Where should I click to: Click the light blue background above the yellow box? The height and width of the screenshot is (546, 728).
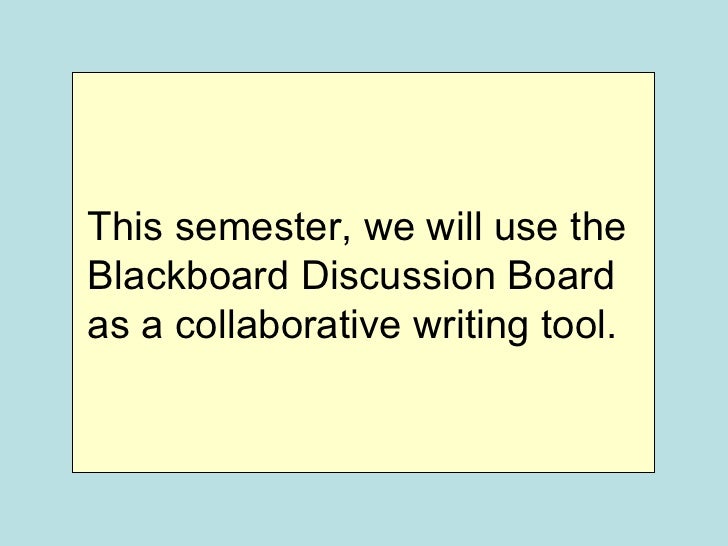point(364,35)
